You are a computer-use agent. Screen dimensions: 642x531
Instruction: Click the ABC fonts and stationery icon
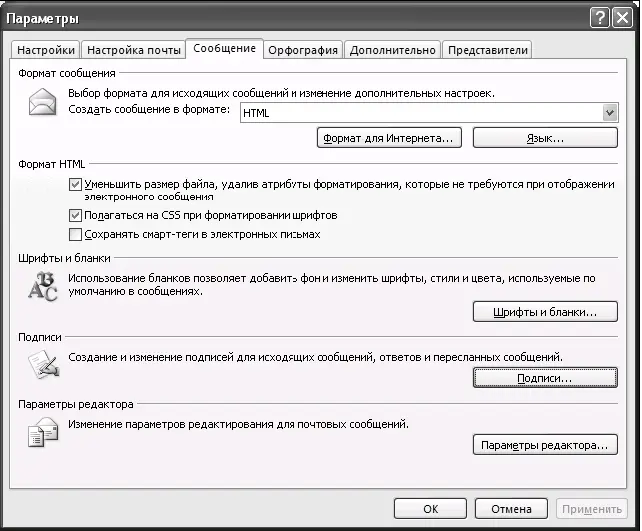point(43,287)
